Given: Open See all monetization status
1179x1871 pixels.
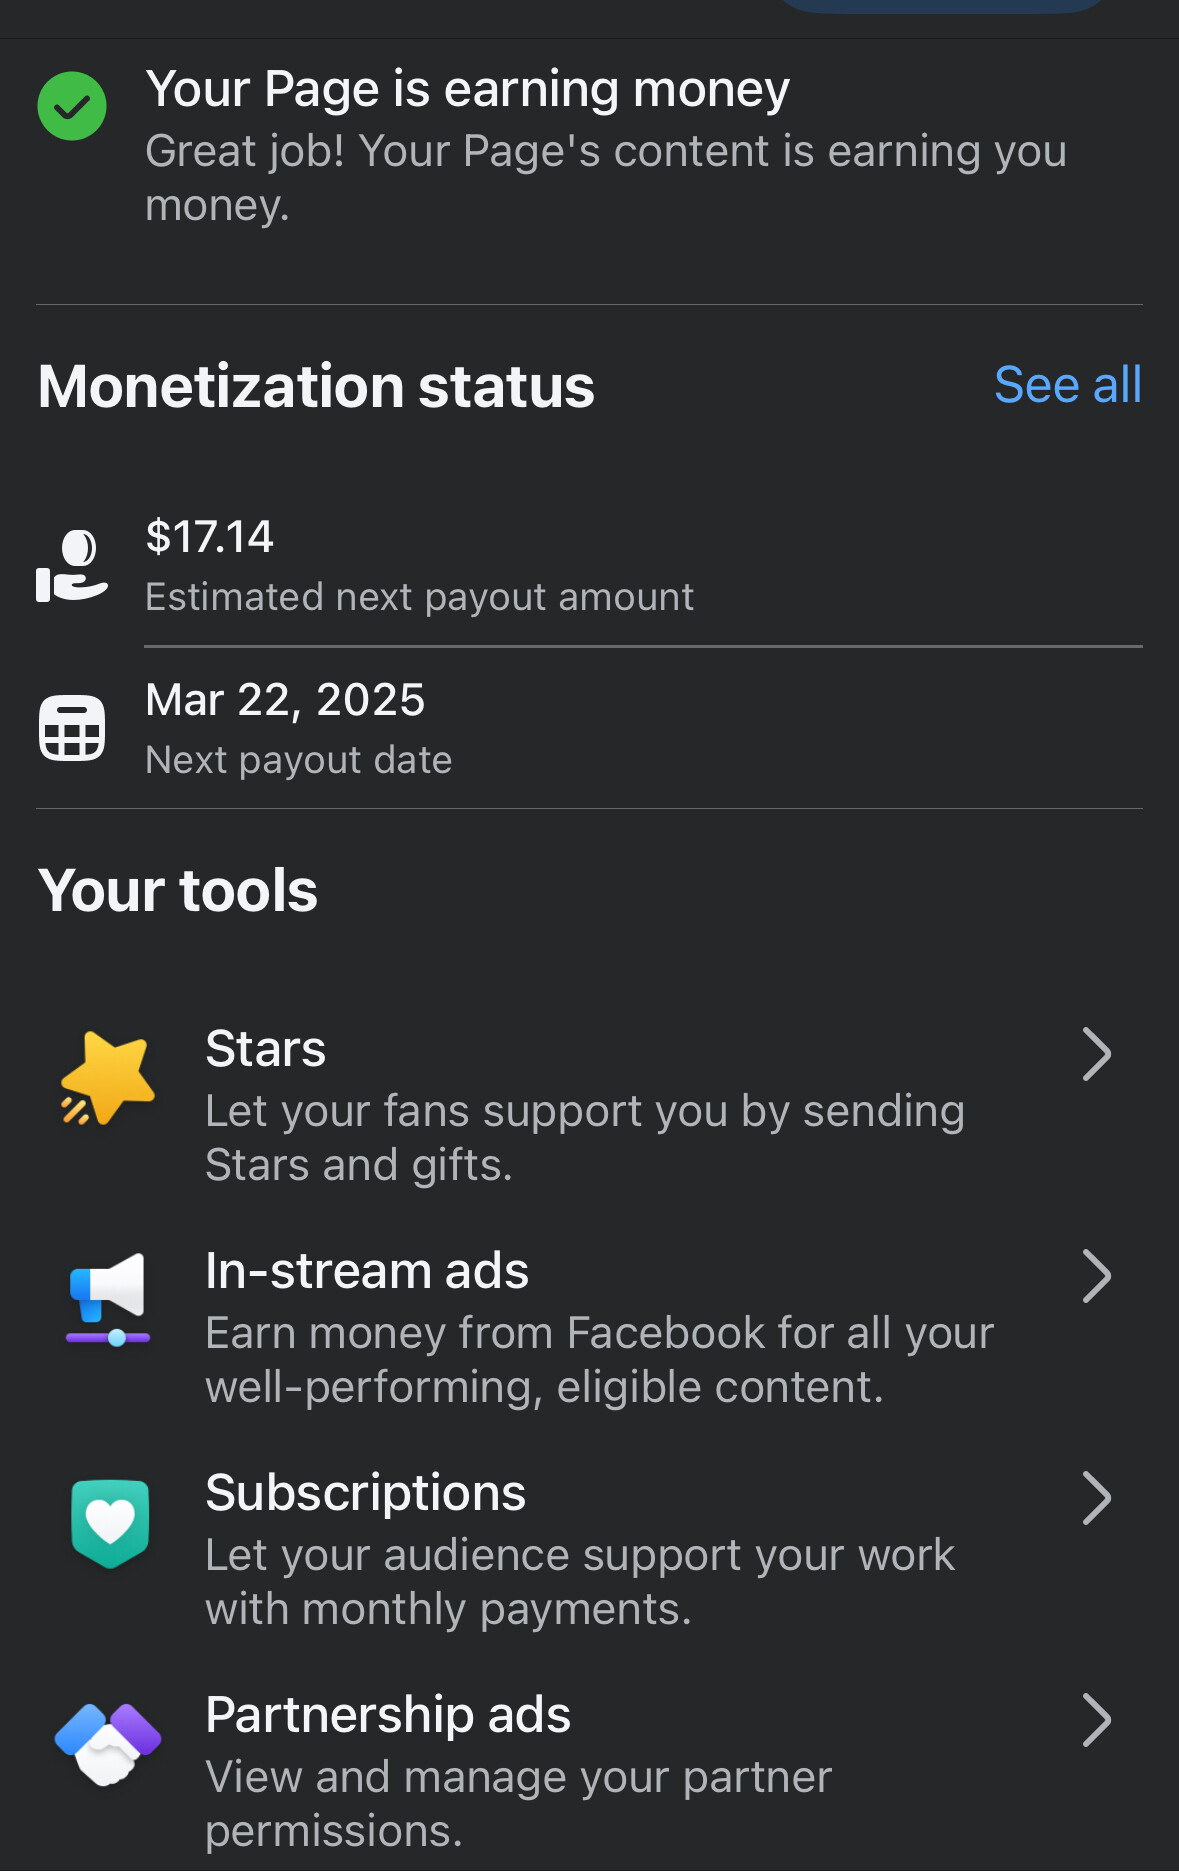Looking at the screenshot, I should click(x=1068, y=385).
